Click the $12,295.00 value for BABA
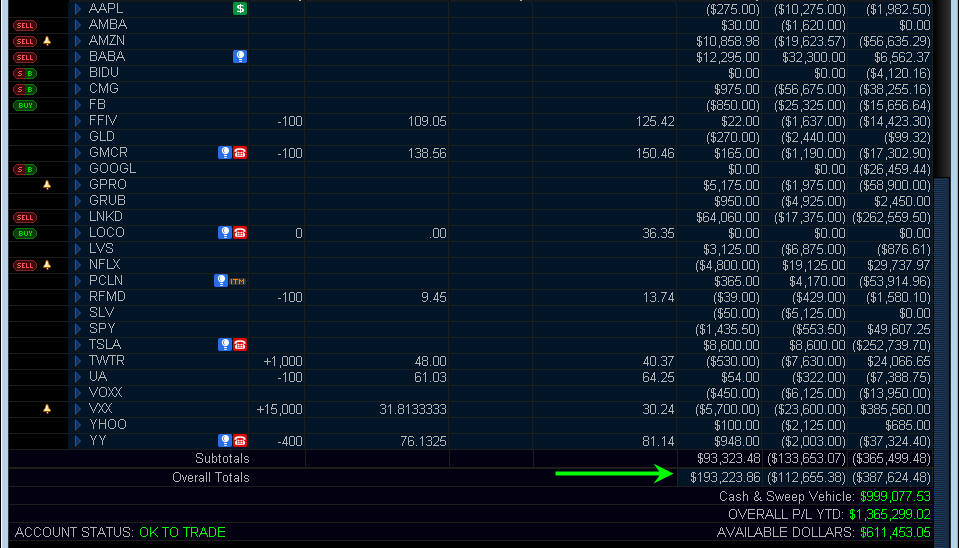 728,57
